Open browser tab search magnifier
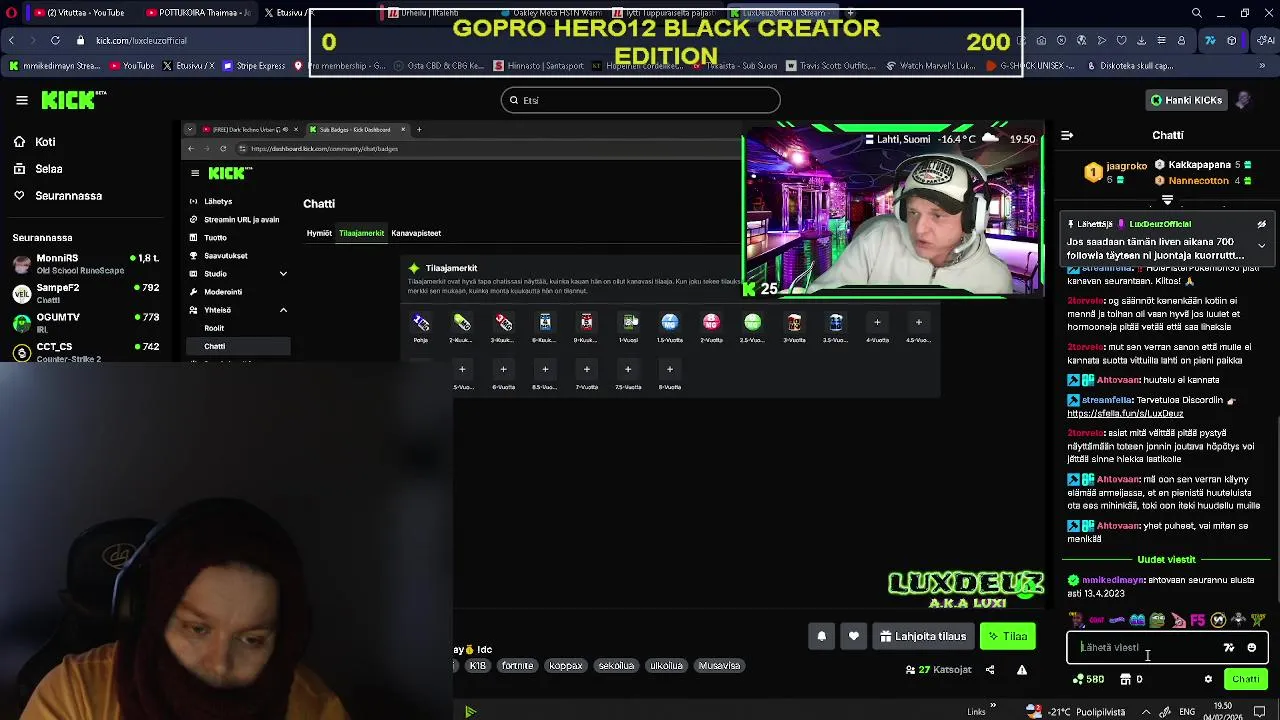 click(1197, 13)
